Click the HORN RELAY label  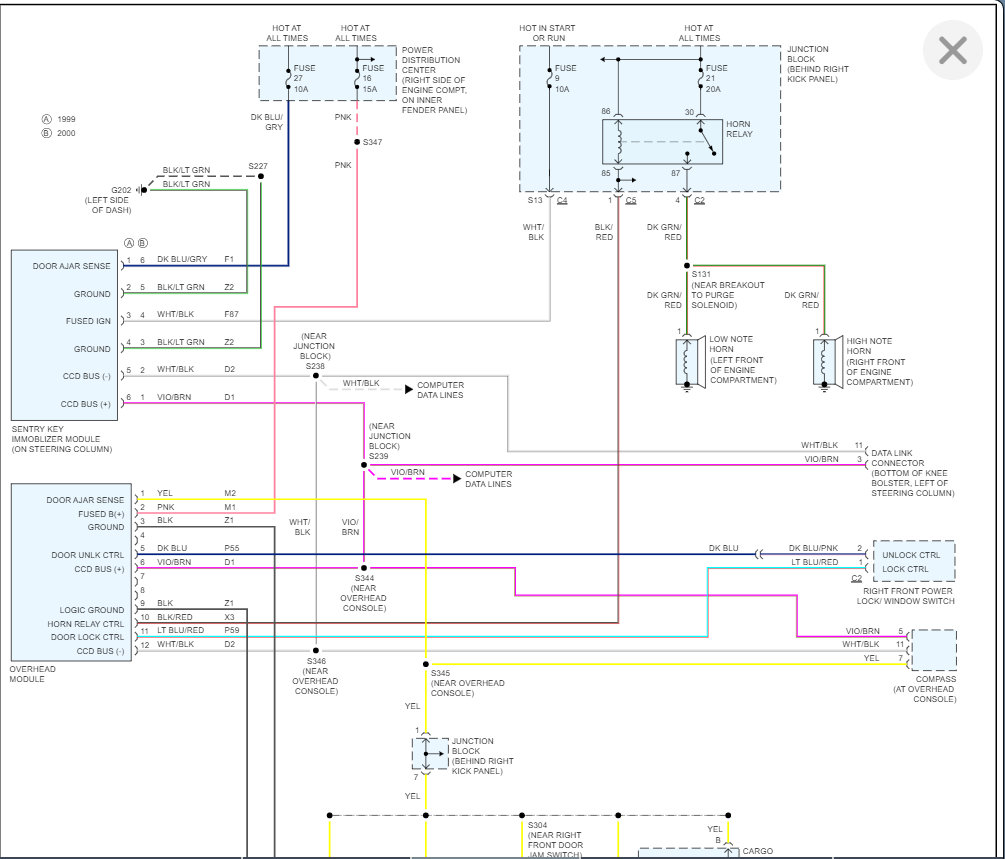click(739, 129)
